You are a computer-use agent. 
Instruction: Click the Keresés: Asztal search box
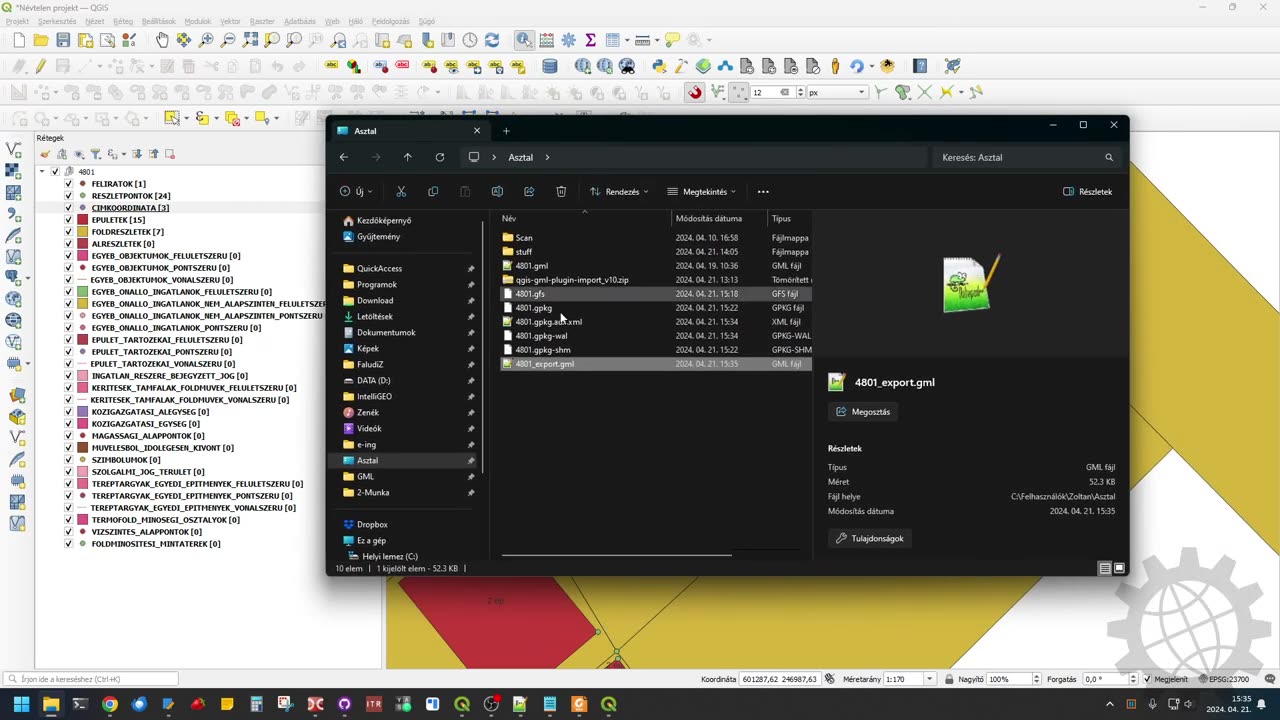tap(1027, 157)
